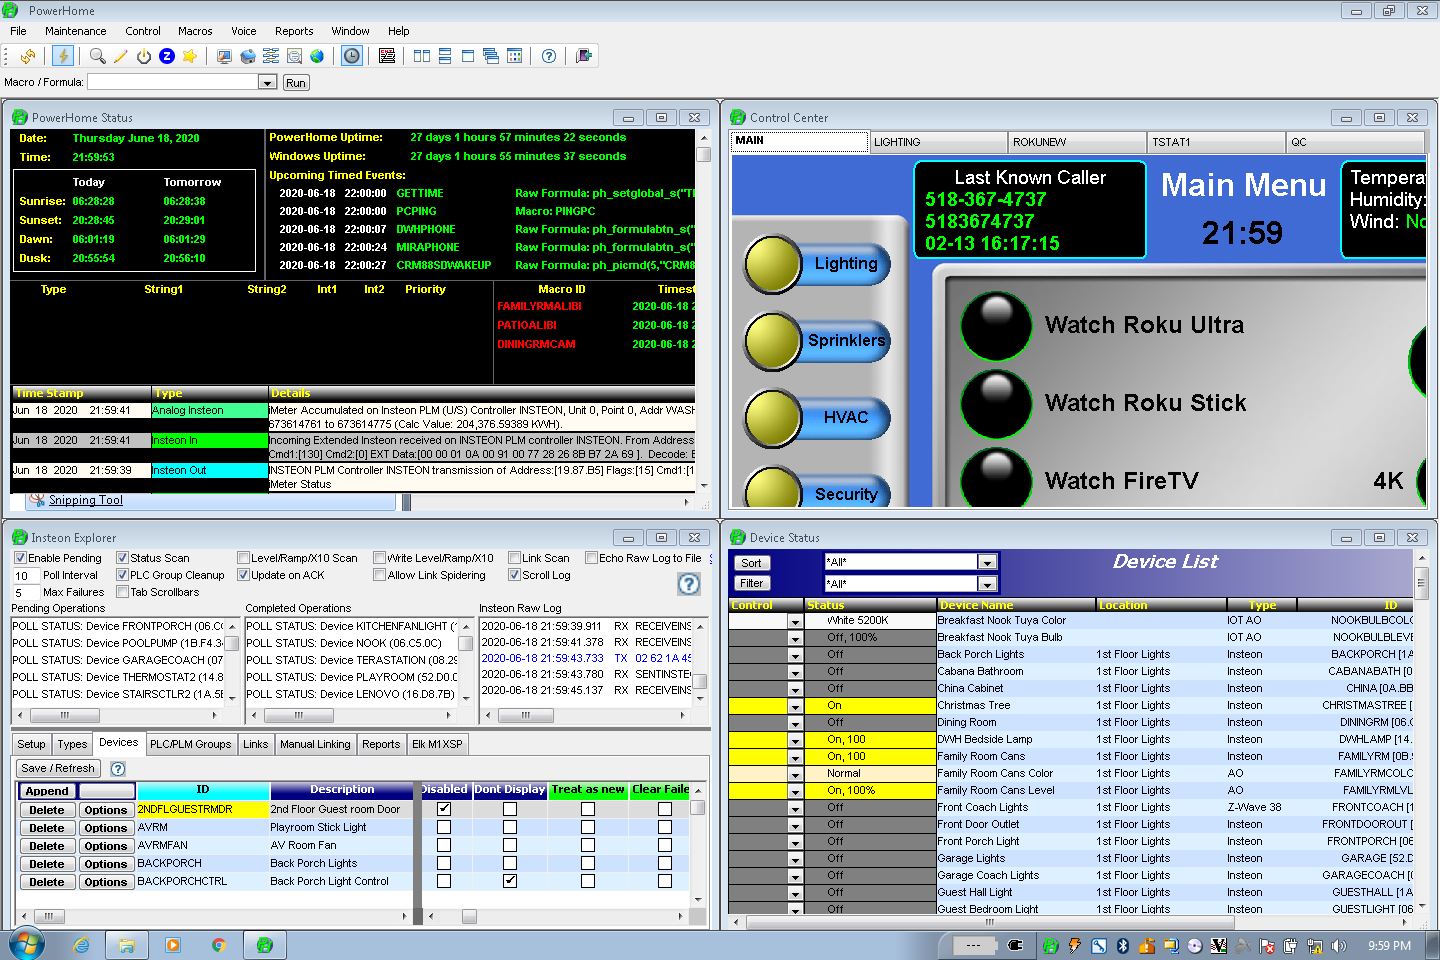Toggle the Update on ACK checkbox

coord(243,575)
